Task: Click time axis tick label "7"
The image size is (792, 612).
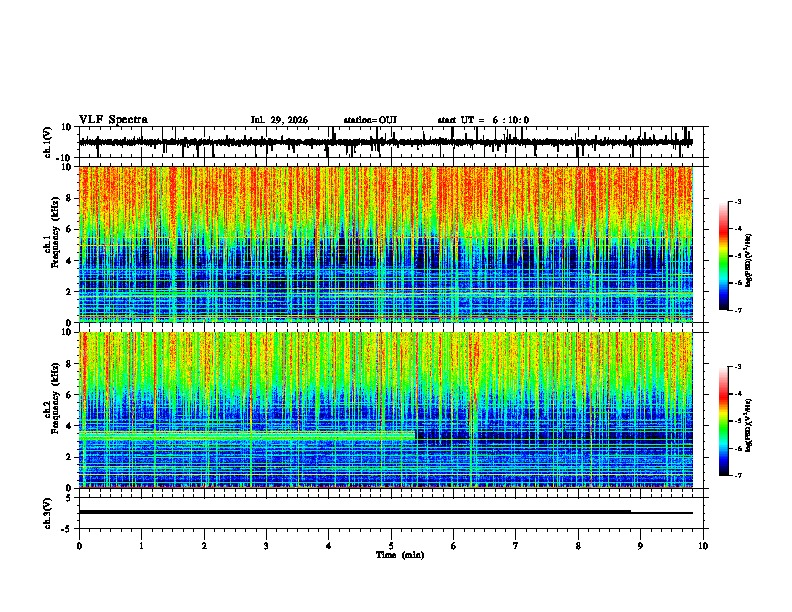Action: 516,546
